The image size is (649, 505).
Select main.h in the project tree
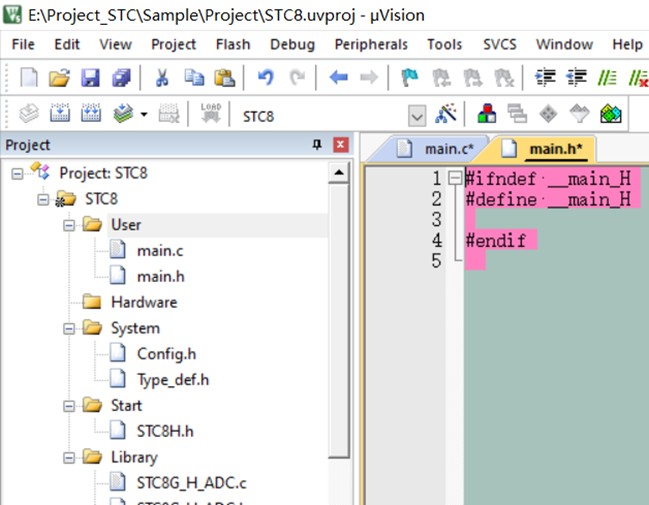click(x=161, y=277)
